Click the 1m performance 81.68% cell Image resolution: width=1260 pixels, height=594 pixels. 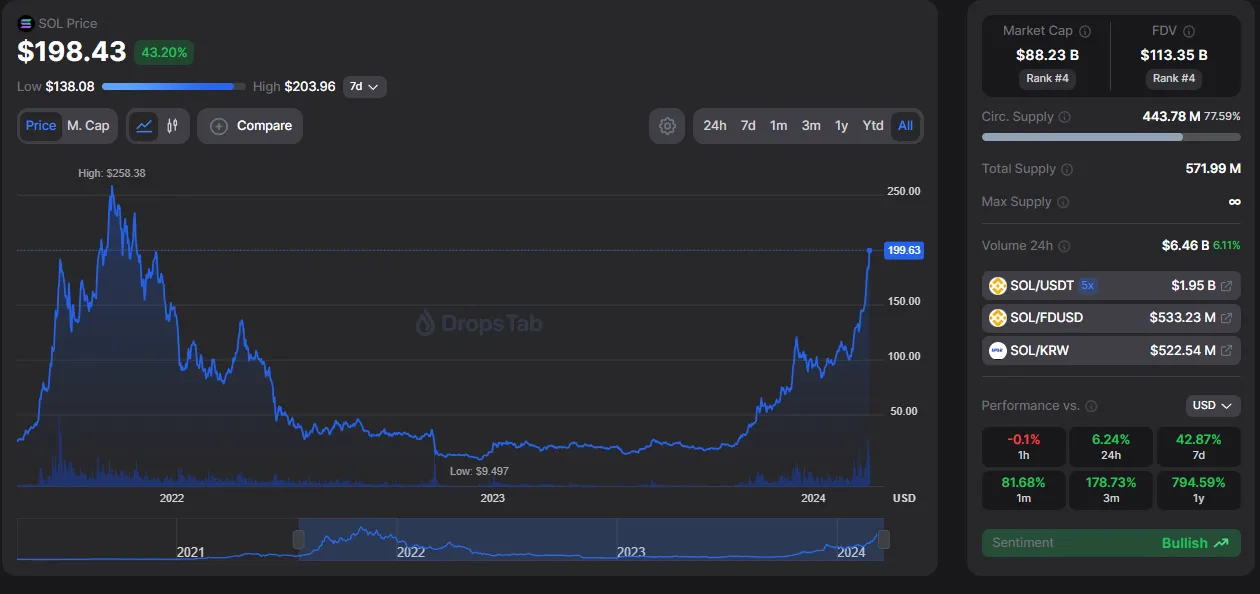pos(1023,489)
